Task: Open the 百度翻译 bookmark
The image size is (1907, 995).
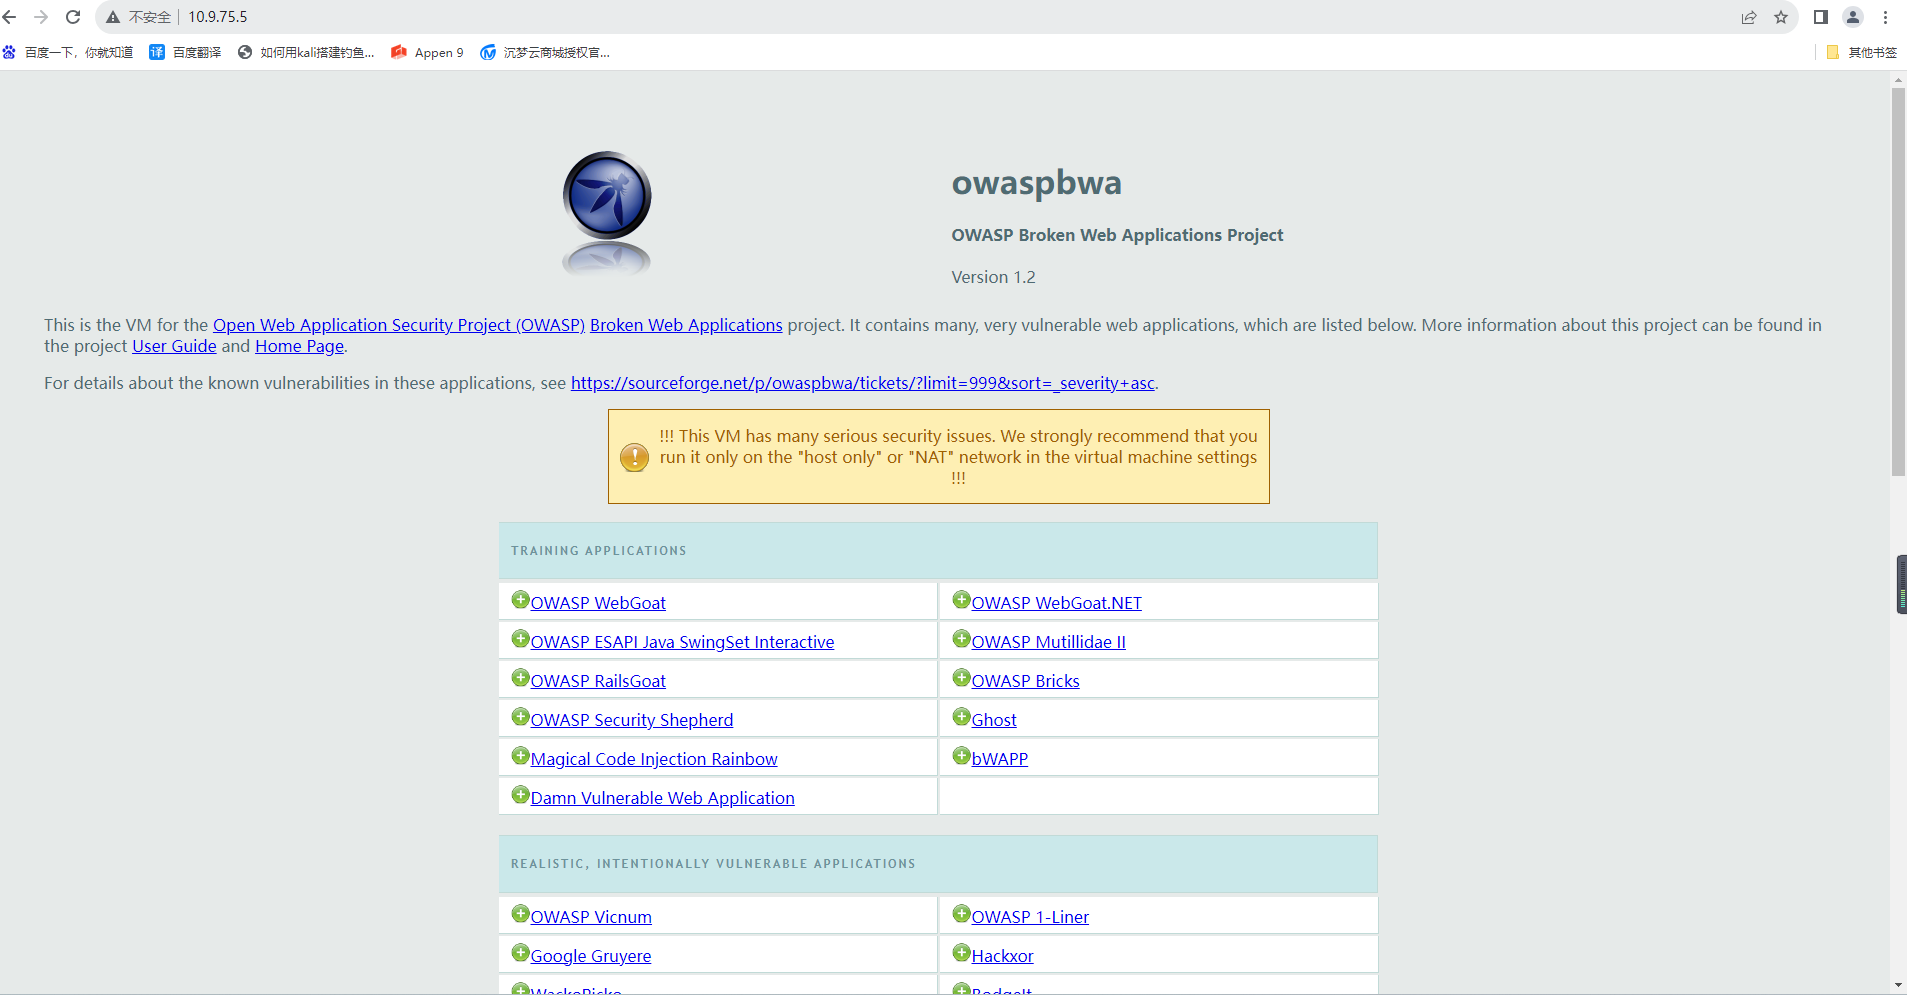Action: [186, 52]
